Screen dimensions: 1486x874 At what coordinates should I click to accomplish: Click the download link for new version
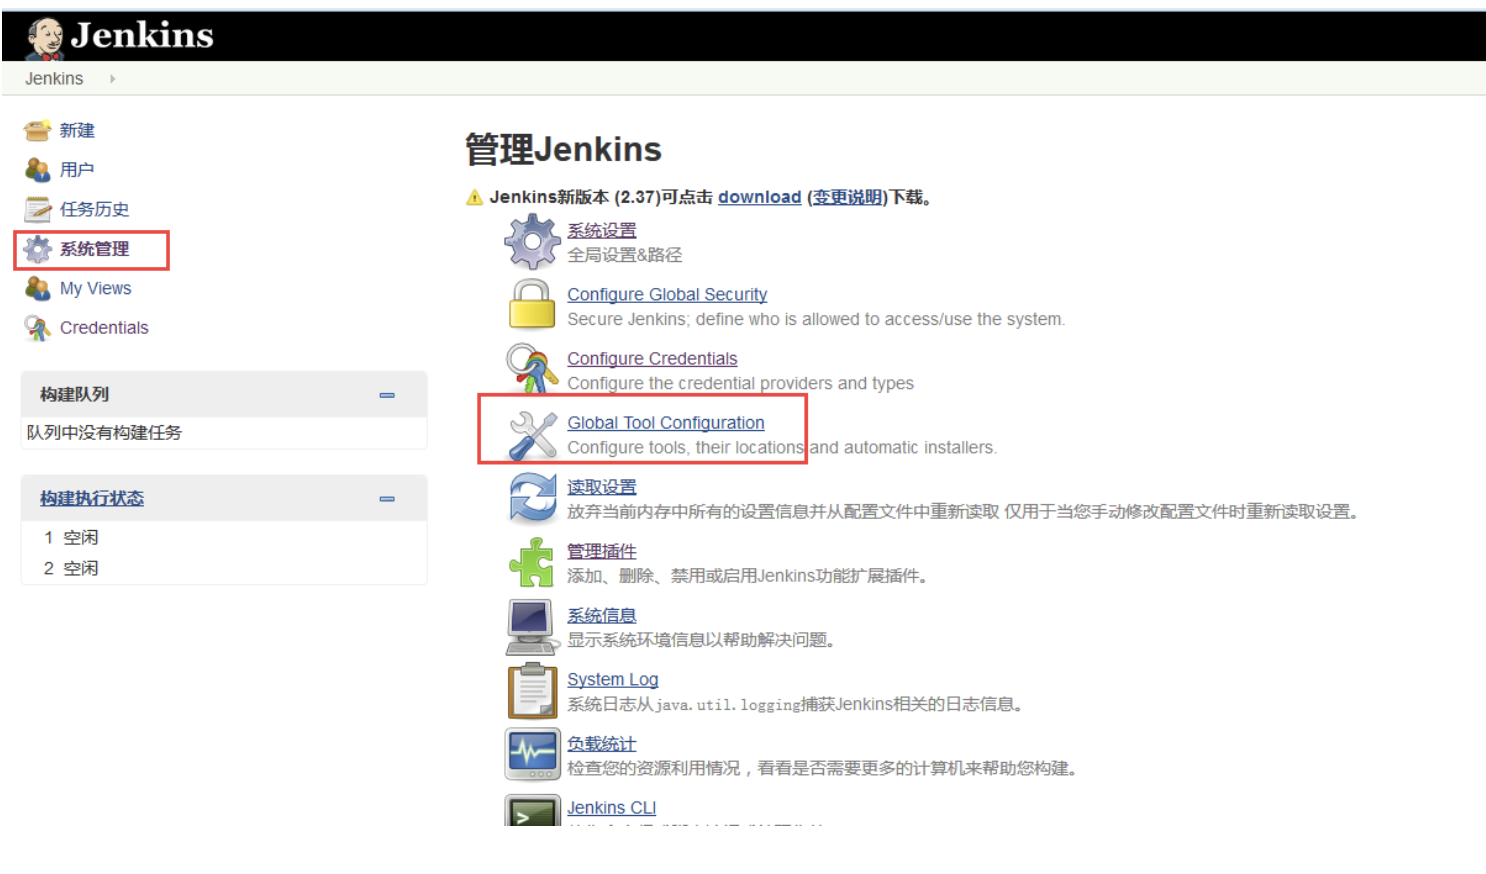point(759,197)
